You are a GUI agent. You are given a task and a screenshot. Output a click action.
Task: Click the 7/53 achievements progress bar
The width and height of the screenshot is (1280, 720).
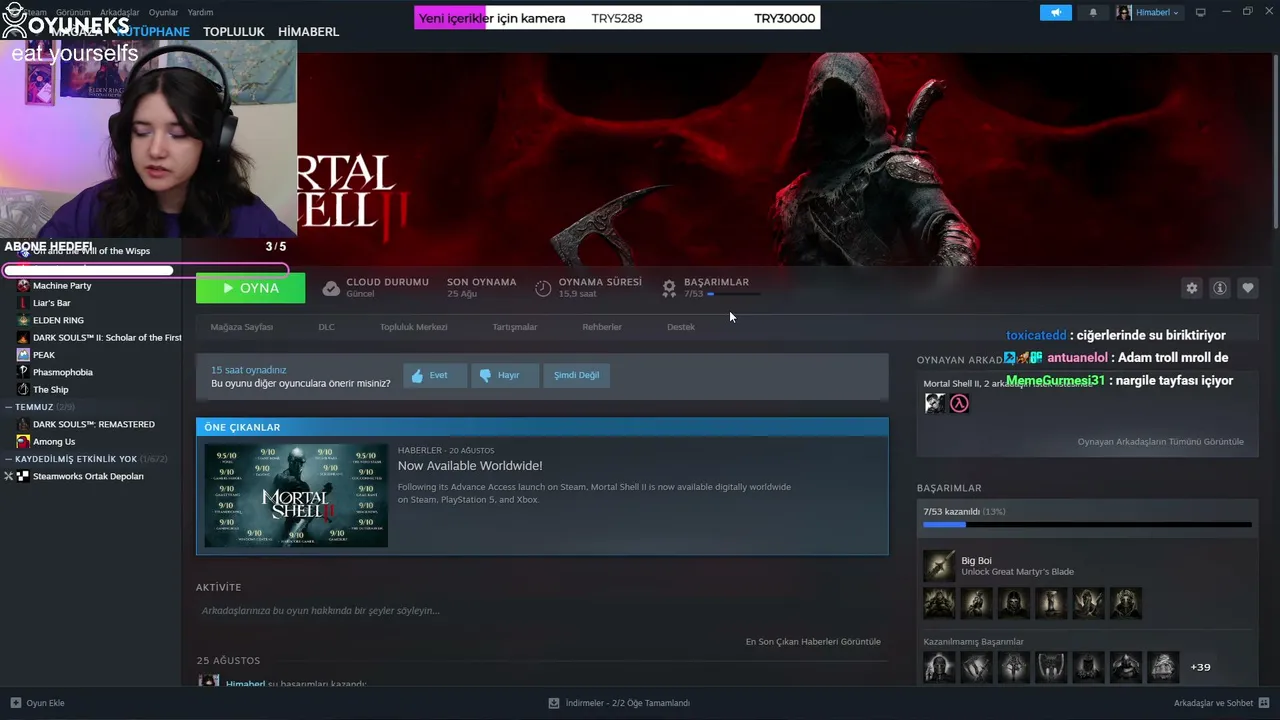[1087, 524]
